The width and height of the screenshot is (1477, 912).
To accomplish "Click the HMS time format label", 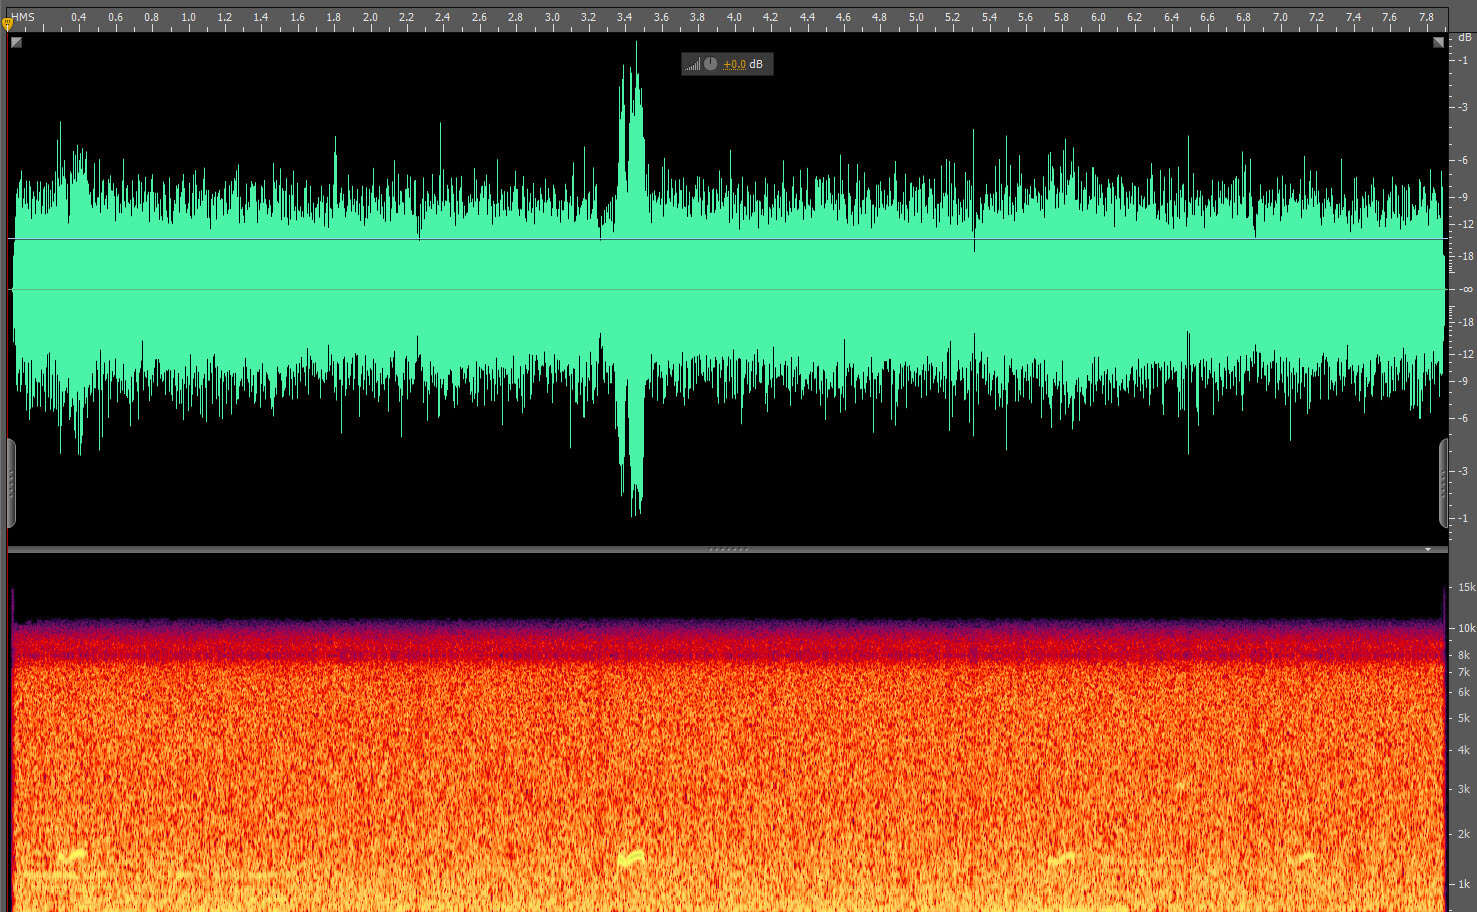I will pos(23,17).
